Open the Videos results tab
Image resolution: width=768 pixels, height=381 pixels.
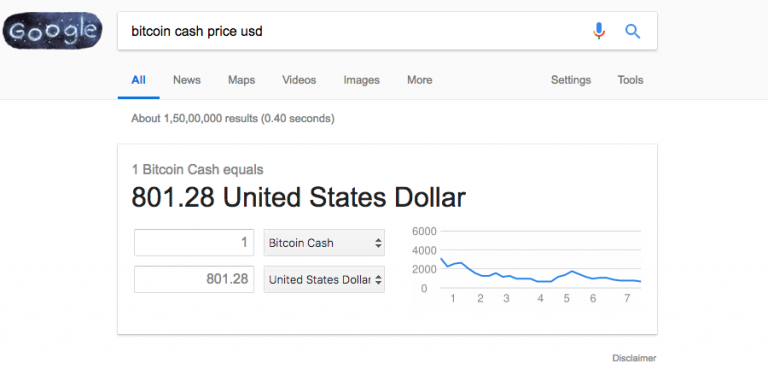click(299, 80)
